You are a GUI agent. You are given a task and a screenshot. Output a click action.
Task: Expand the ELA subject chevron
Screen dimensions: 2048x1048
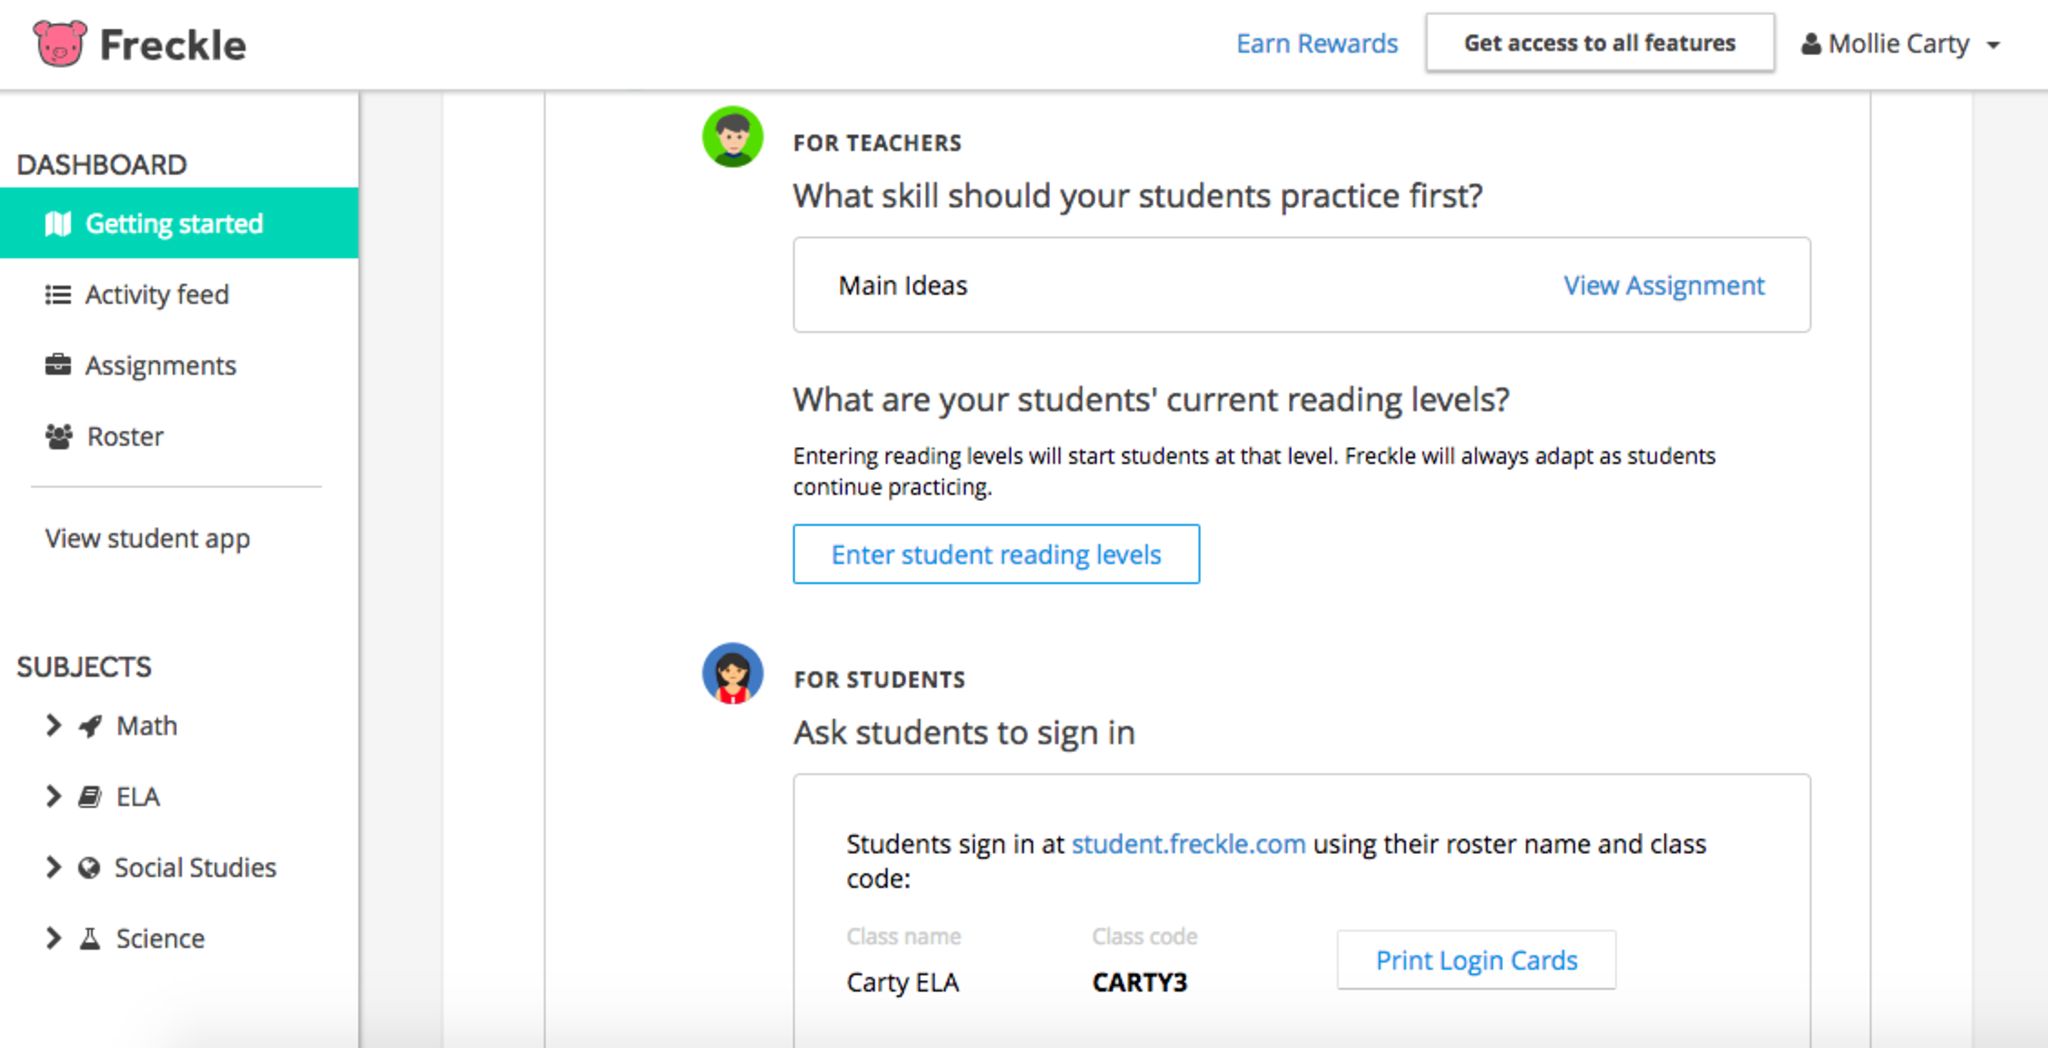coord(53,797)
